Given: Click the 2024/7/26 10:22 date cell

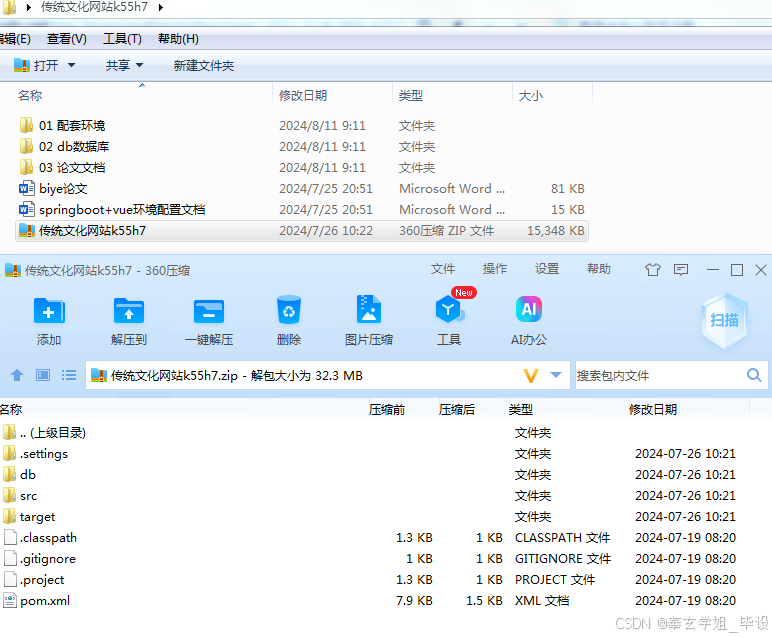Looking at the screenshot, I should [326, 230].
